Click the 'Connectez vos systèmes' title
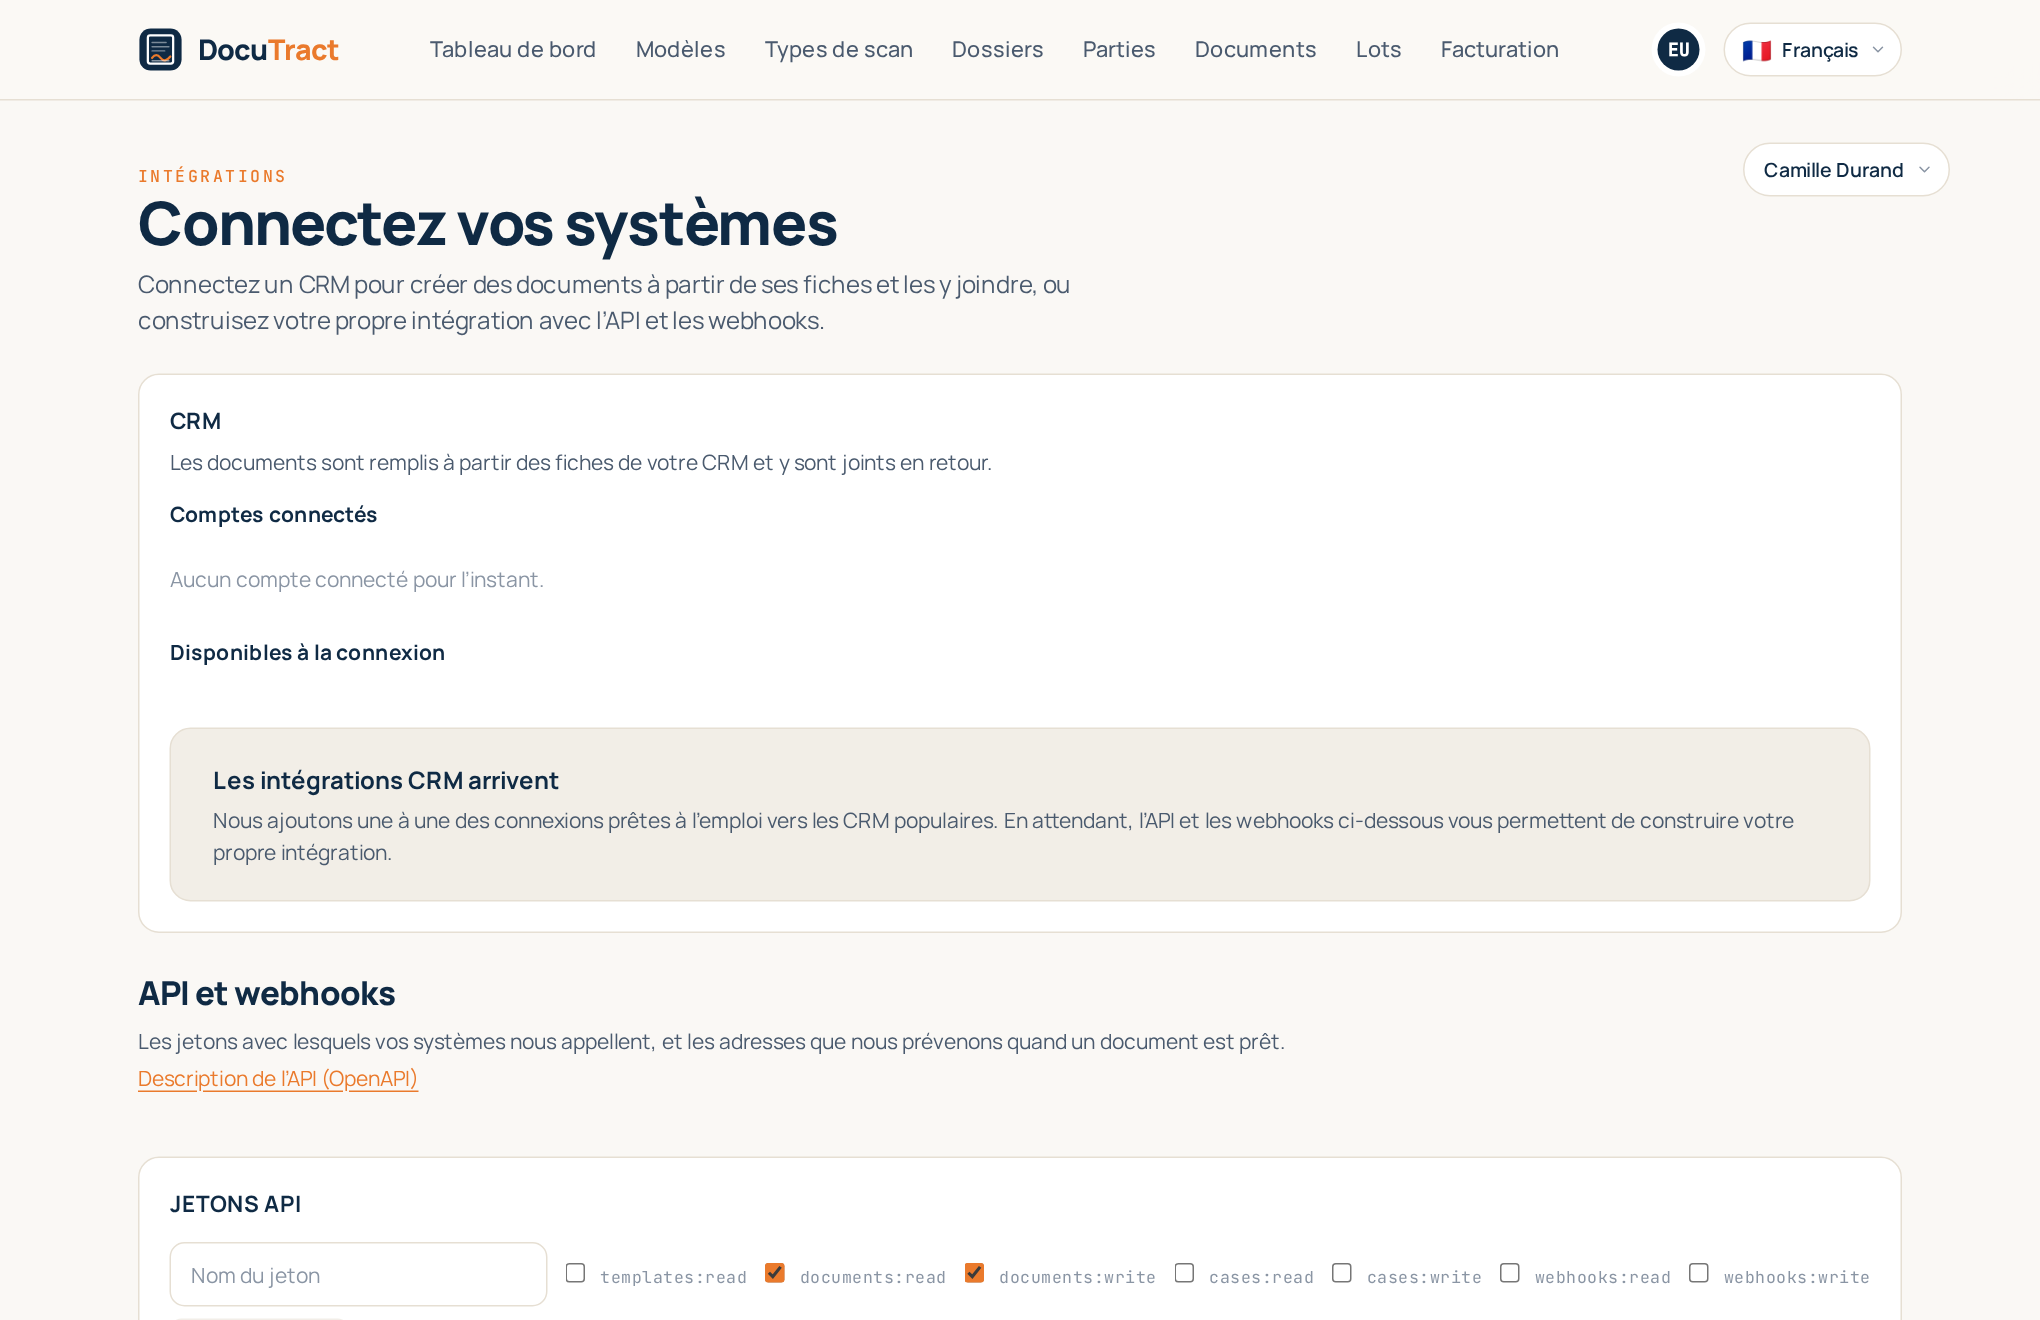The height and width of the screenshot is (1320, 2040). (488, 224)
